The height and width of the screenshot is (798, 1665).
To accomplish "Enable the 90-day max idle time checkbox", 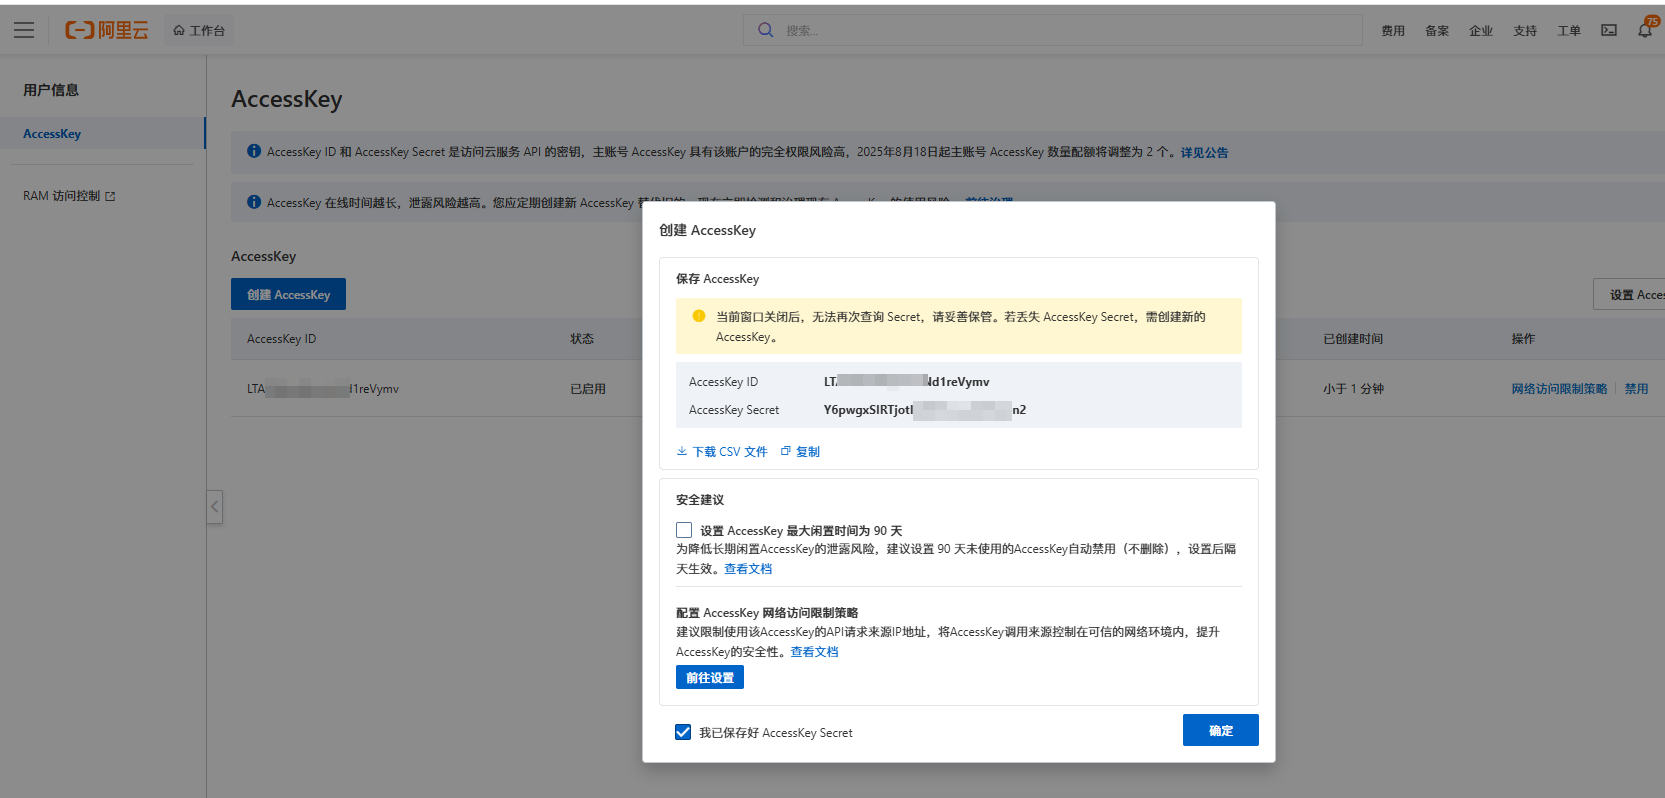I will coord(684,530).
